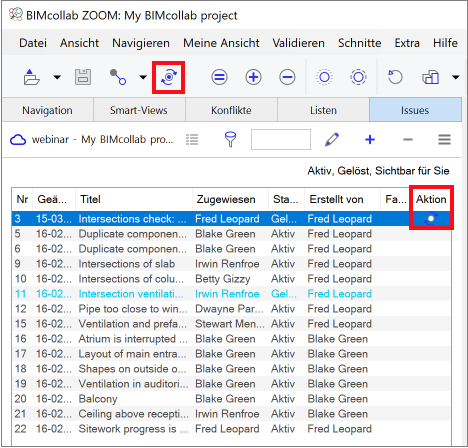Click the undo rotate arrow icon
The image size is (468, 448).
(395, 77)
